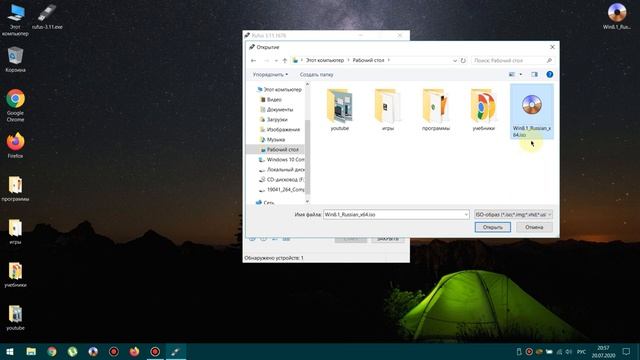Expand address bar history dropdown

[455, 60]
